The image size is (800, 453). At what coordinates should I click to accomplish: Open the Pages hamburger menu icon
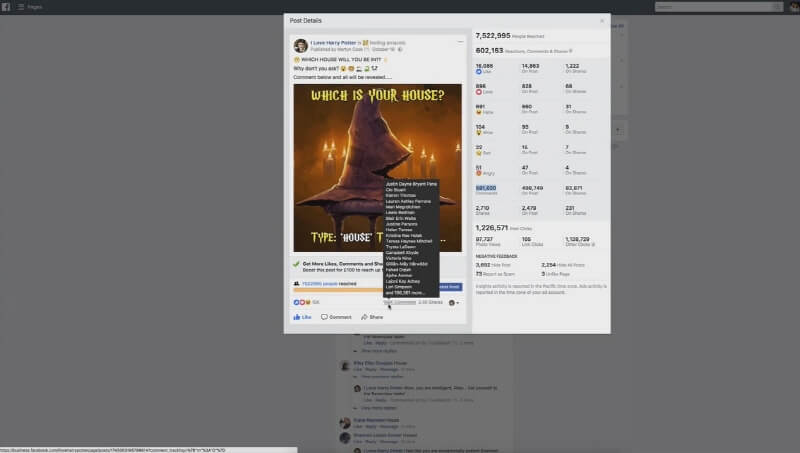point(21,7)
